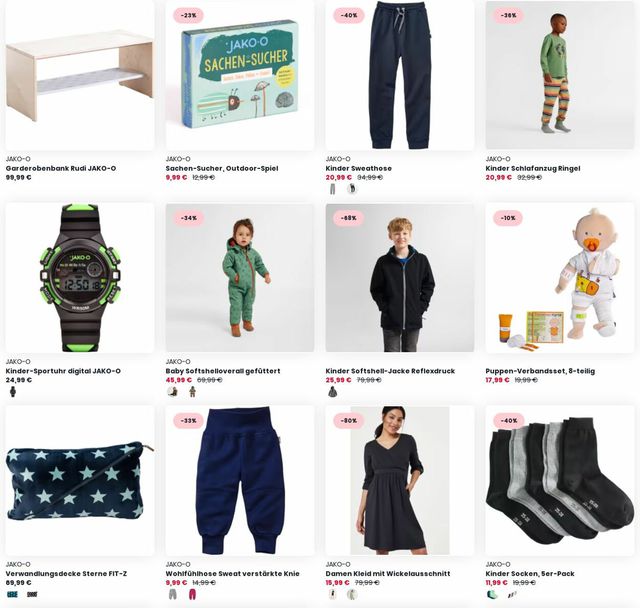
Task: Click the -40% badge on Kinder Socken
Action: pos(509,420)
